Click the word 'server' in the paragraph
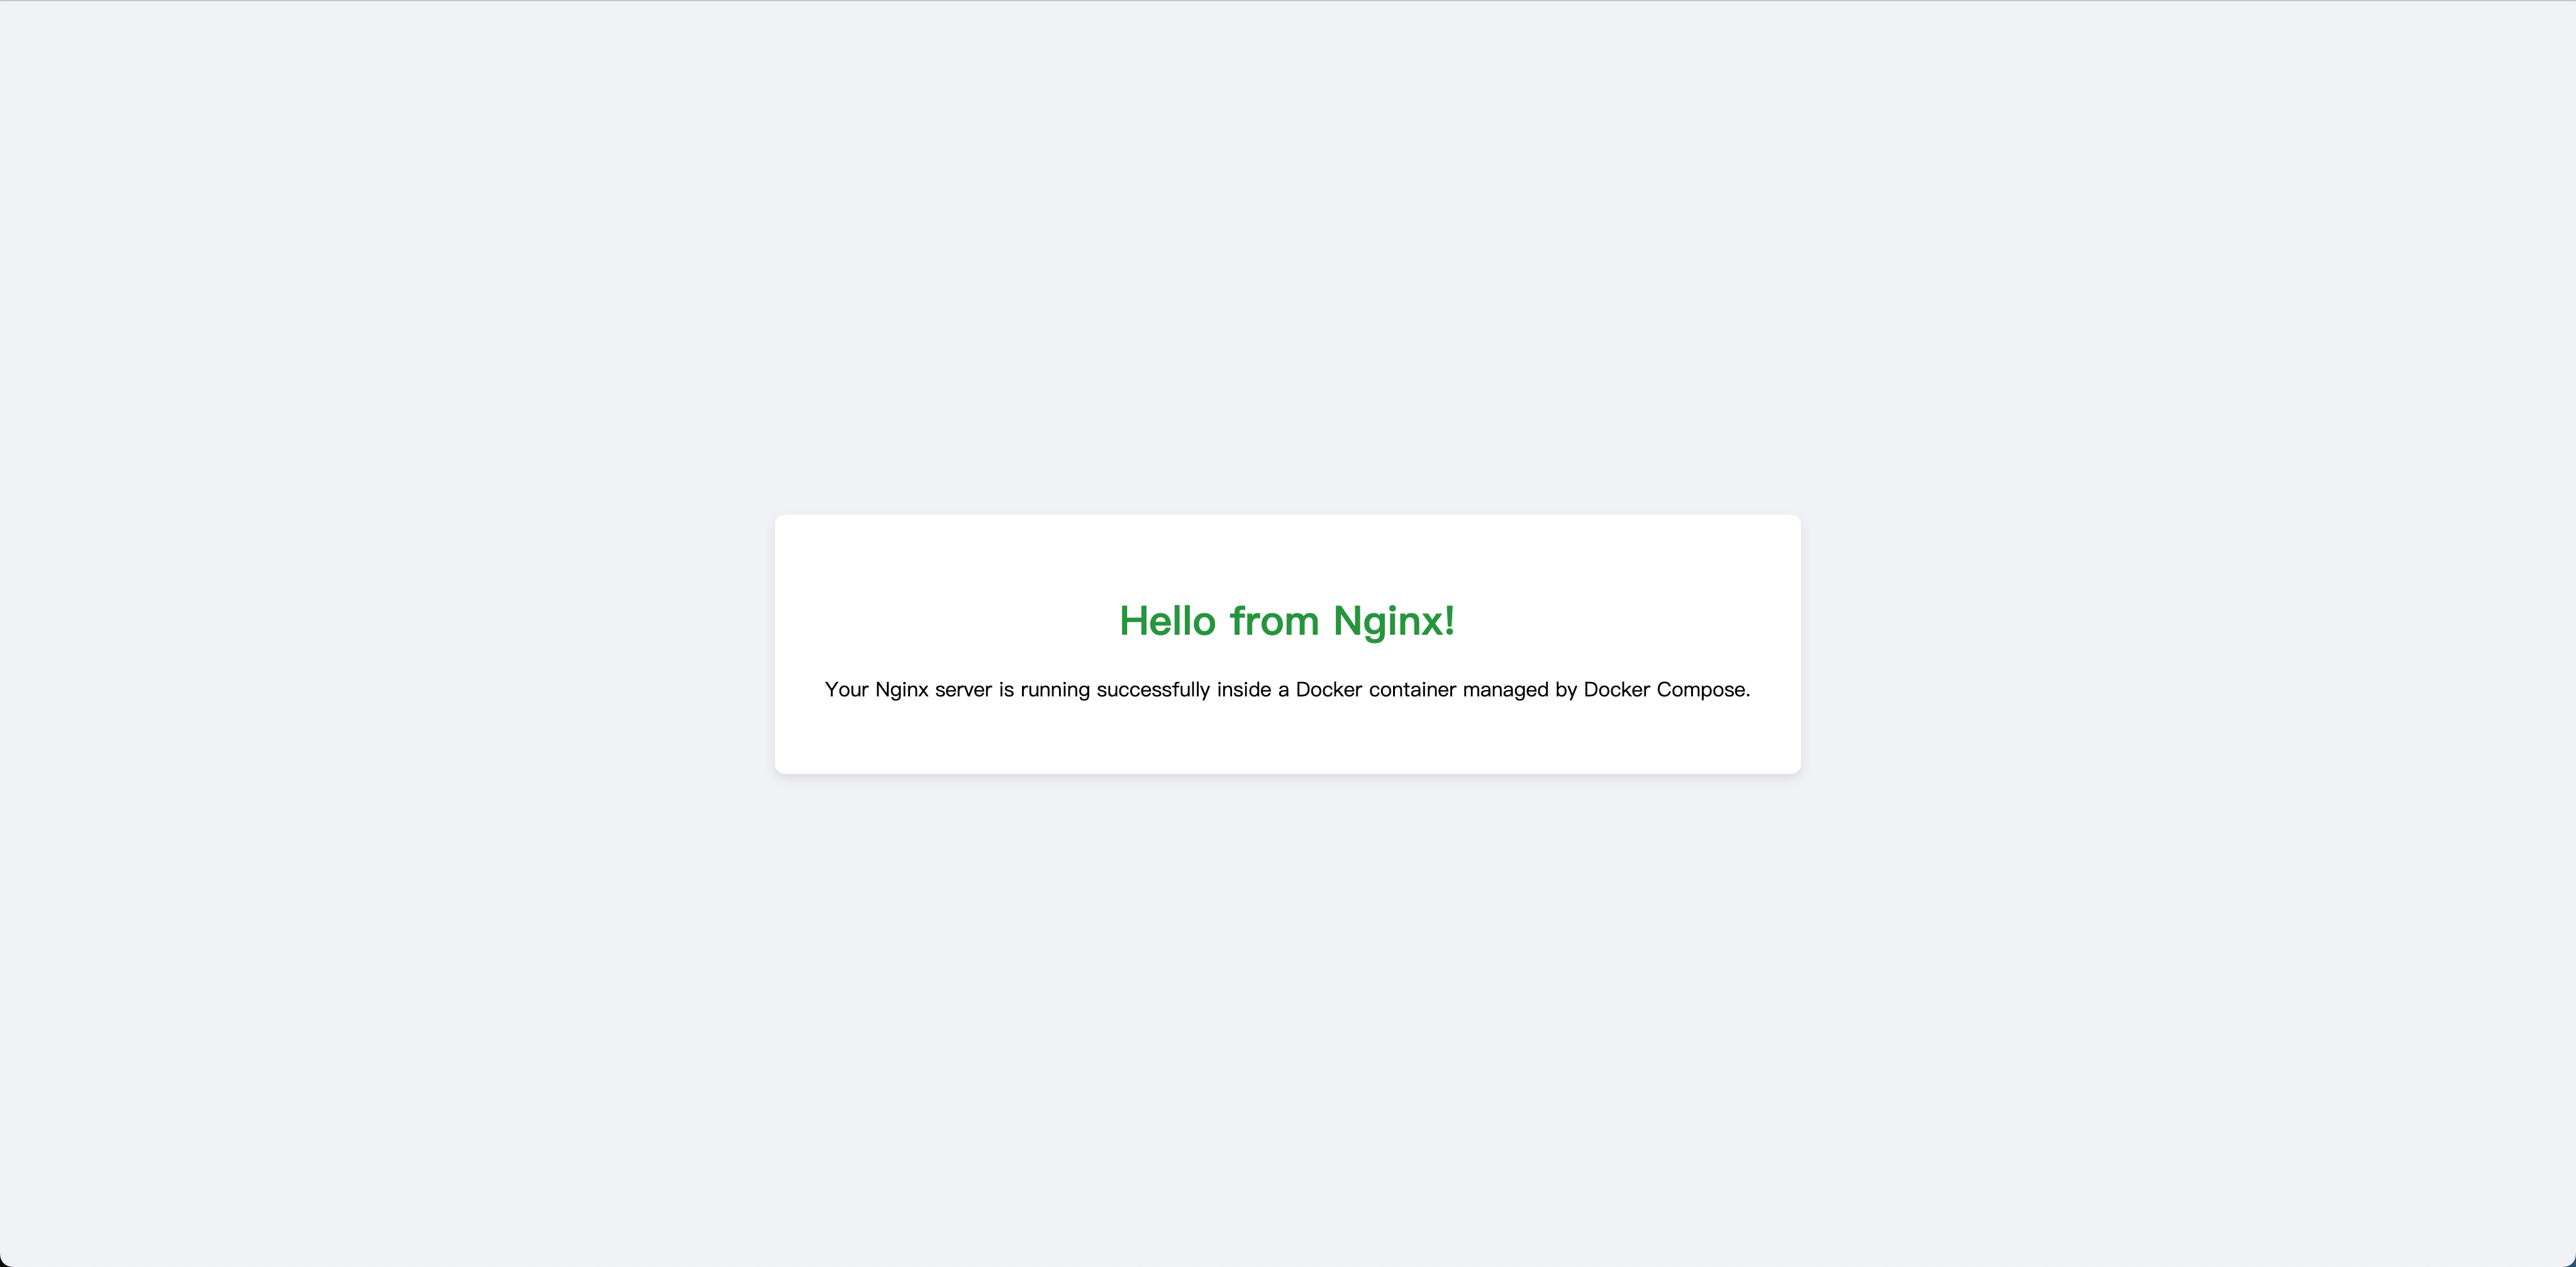This screenshot has width=2576, height=1267. click(963, 690)
